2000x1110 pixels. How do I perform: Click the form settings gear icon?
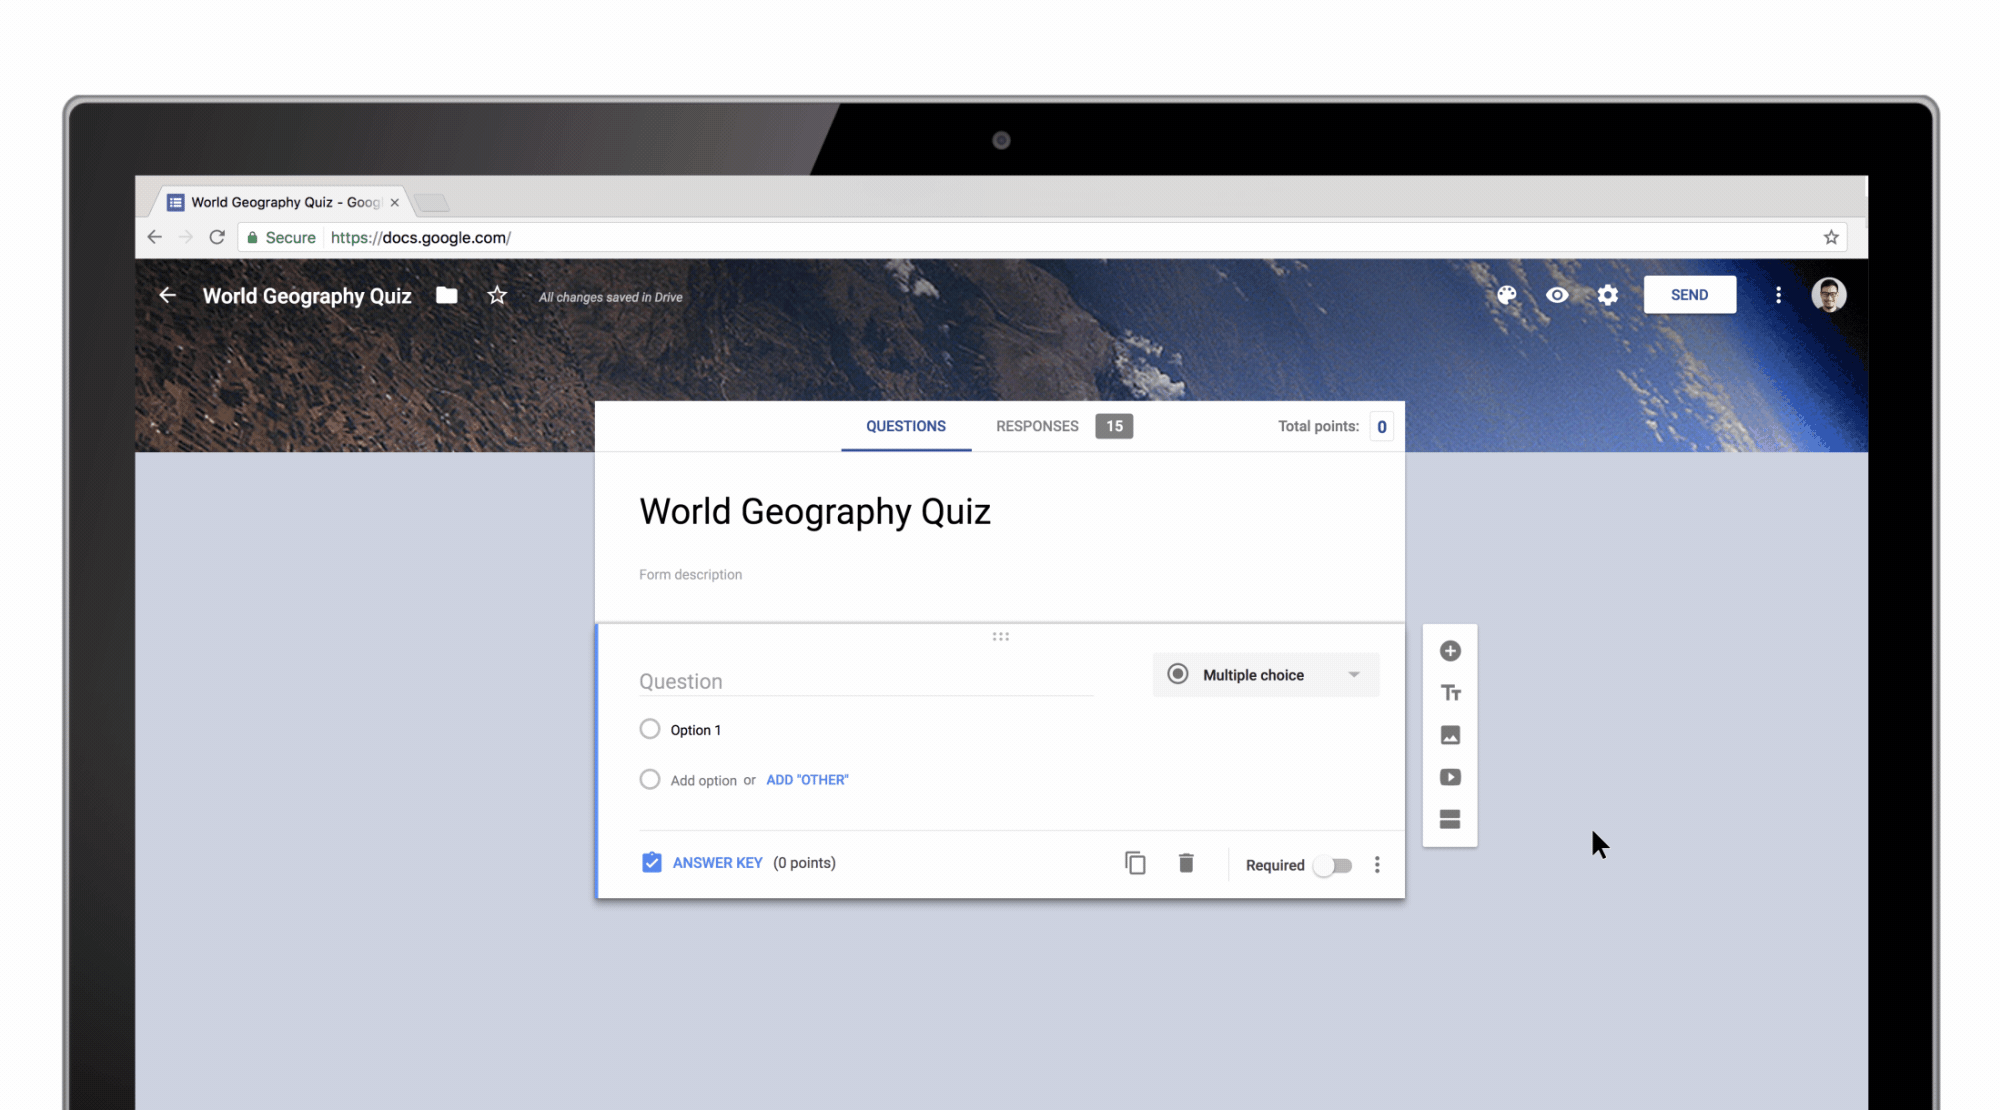pos(1609,295)
